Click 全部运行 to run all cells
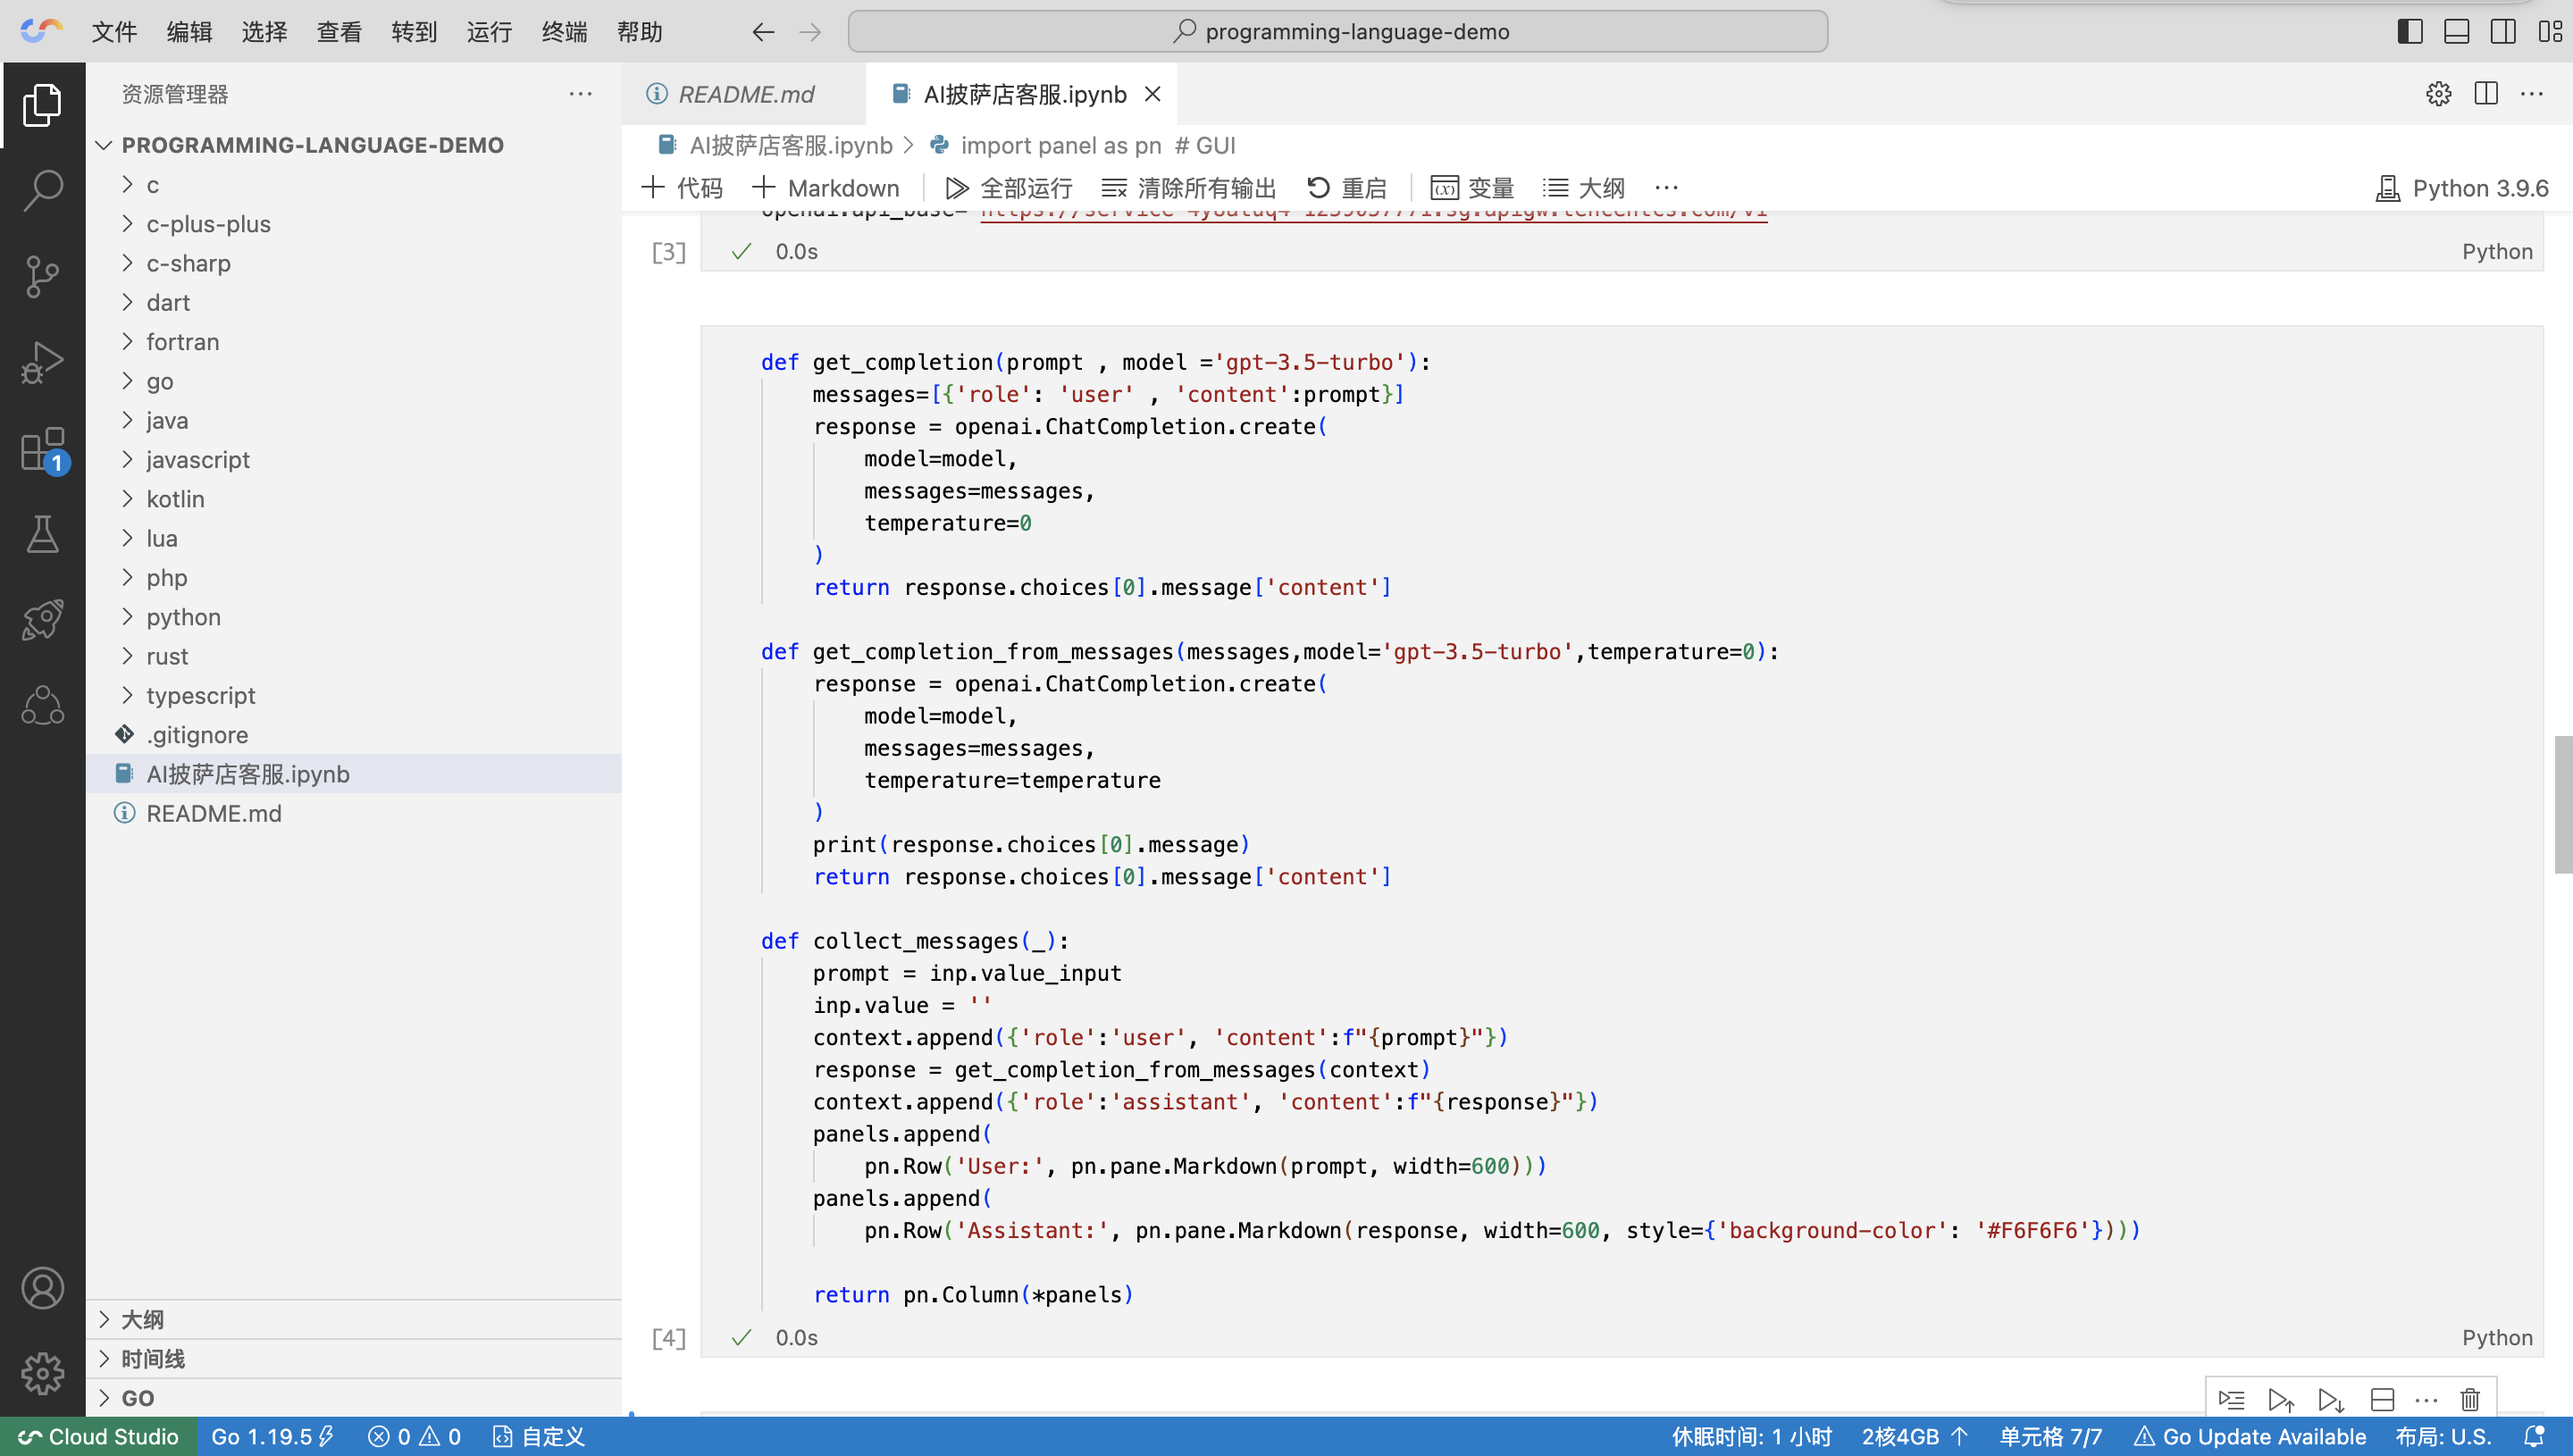Viewport: 2573px width, 1456px height. click(x=1009, y=188)
